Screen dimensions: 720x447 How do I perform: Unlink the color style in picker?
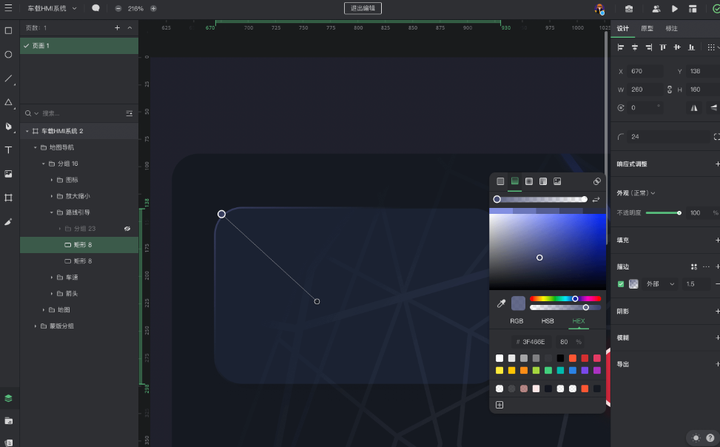pyautogui.click(x=596, y=181)
